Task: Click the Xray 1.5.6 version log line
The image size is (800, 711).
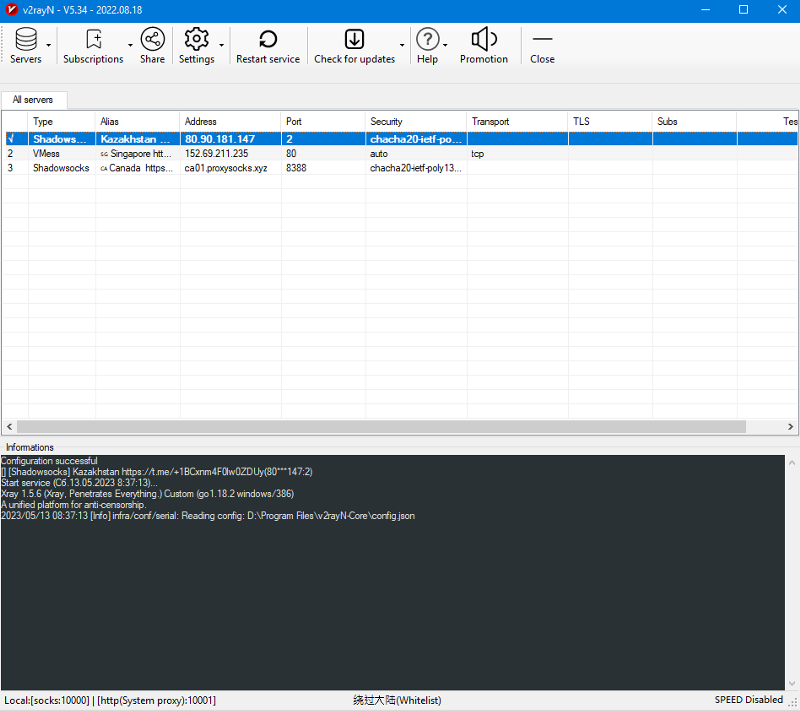Action: 147,494
